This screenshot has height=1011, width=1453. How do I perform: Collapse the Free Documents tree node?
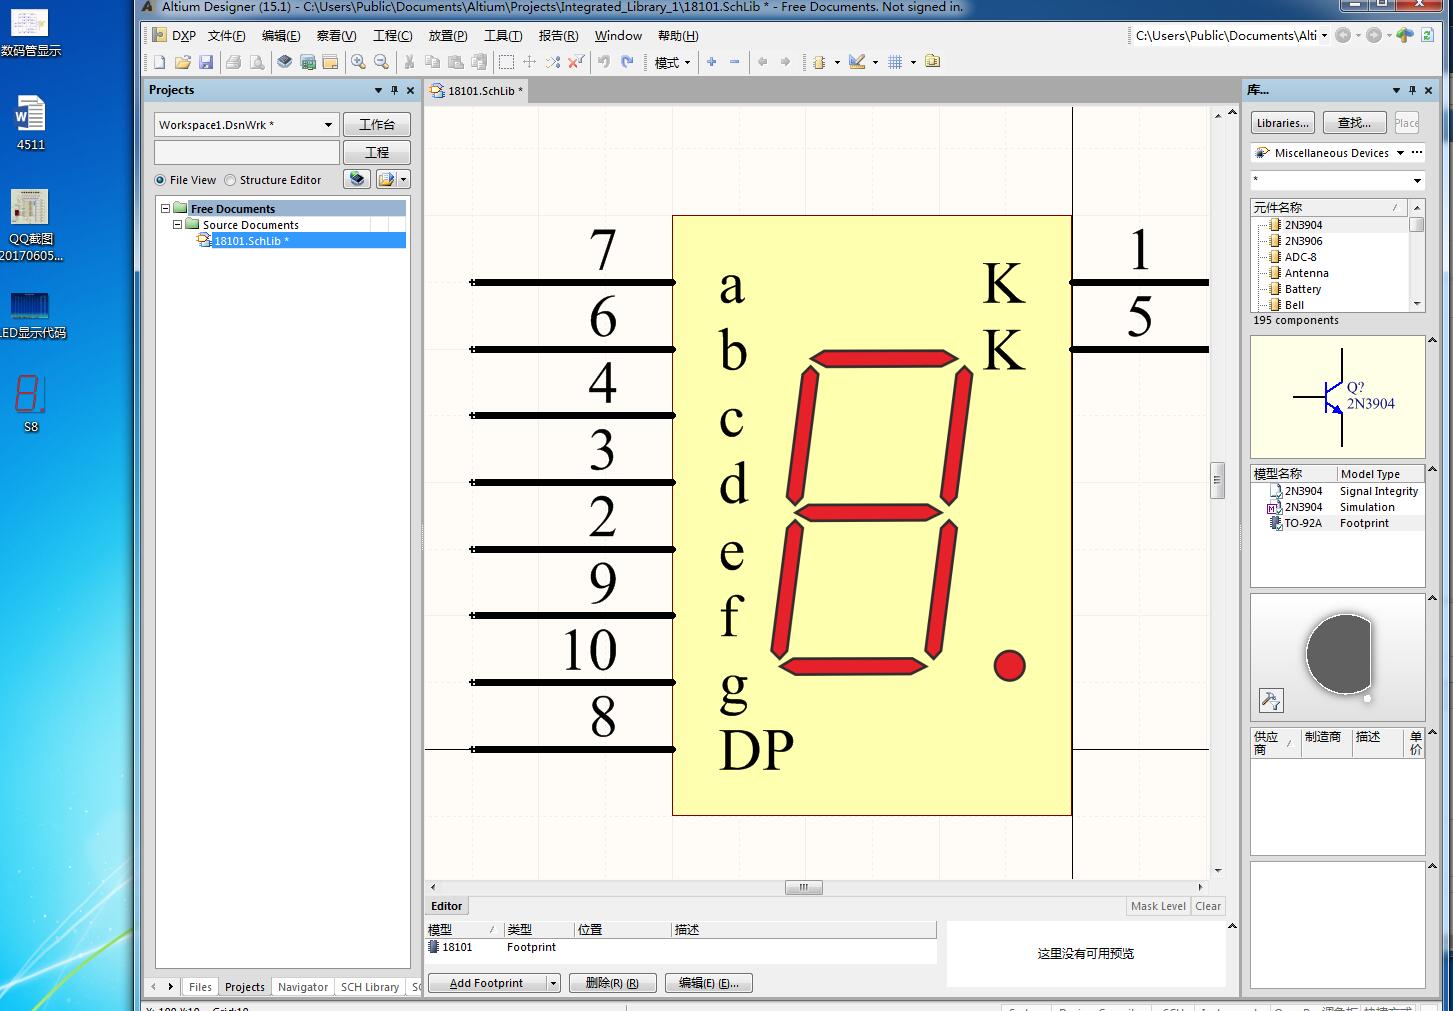[165, 209]
